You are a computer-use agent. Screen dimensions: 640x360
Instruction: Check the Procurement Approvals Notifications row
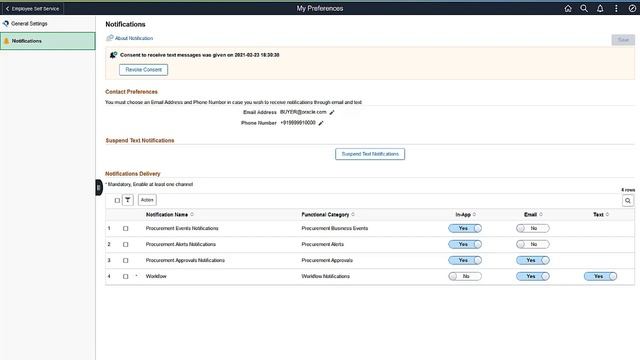pyautogui.click(x=125, y=260)
